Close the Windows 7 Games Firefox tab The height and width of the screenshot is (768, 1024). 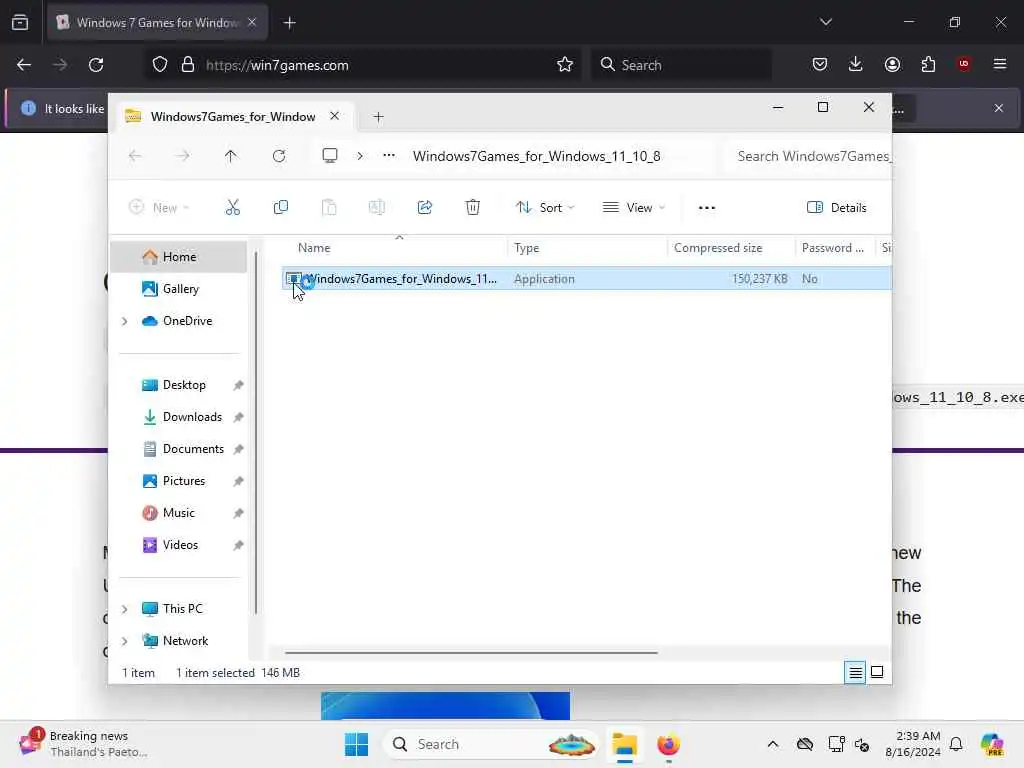[252, 22]
